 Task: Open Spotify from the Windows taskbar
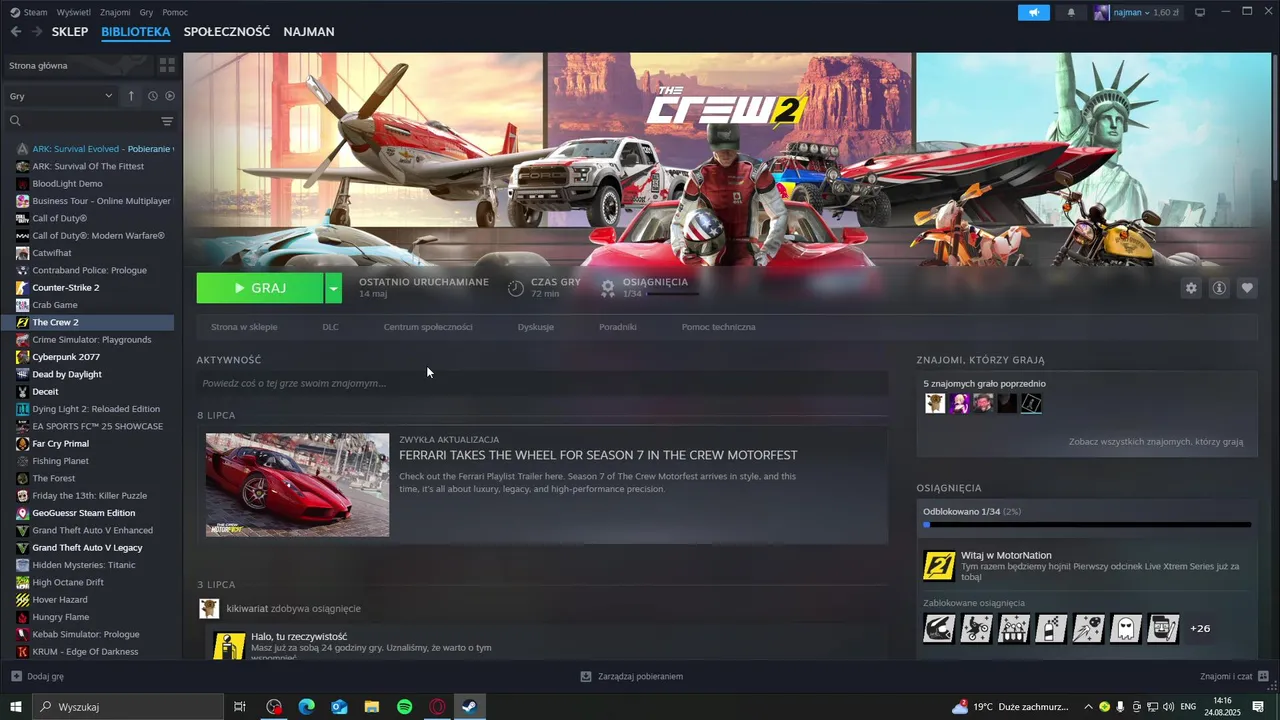coord(405,707)
